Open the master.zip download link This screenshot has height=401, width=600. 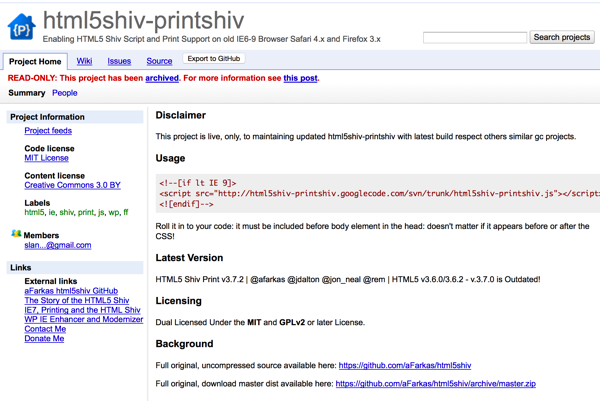435,383
